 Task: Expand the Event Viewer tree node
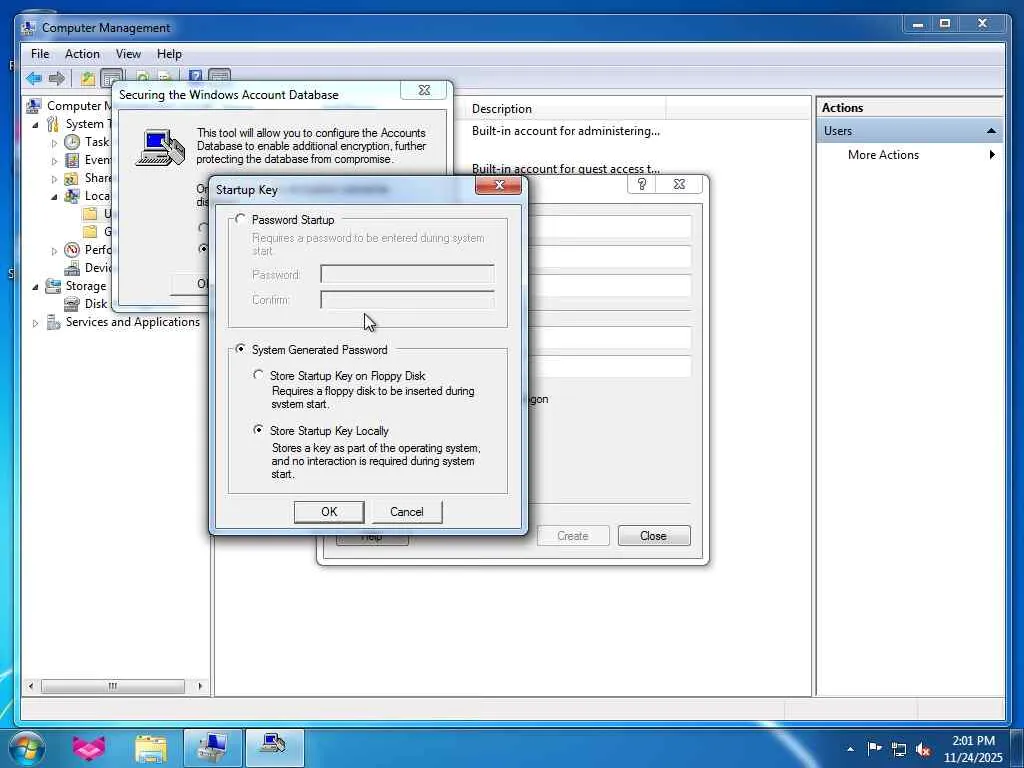tap(54, 161)
